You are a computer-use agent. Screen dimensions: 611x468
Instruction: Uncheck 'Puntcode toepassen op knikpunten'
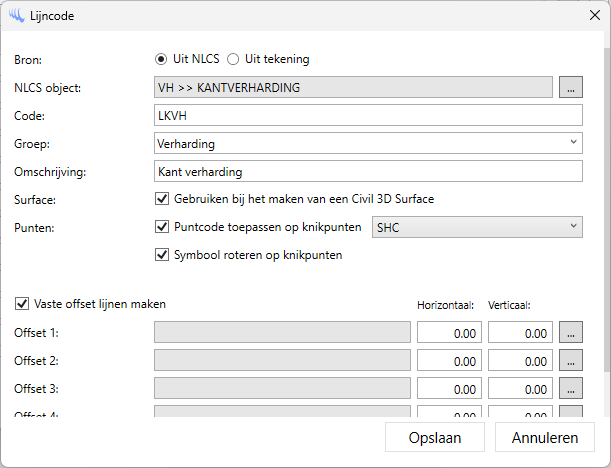(x=163, y=227)
